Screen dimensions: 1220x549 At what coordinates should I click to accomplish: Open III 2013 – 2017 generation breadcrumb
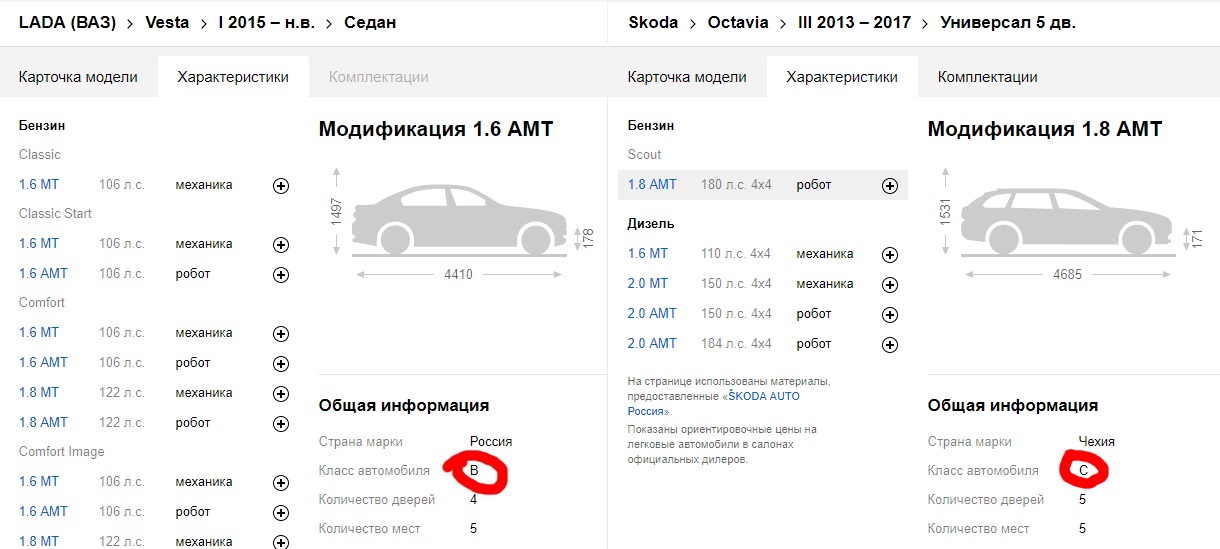[855, 22]
